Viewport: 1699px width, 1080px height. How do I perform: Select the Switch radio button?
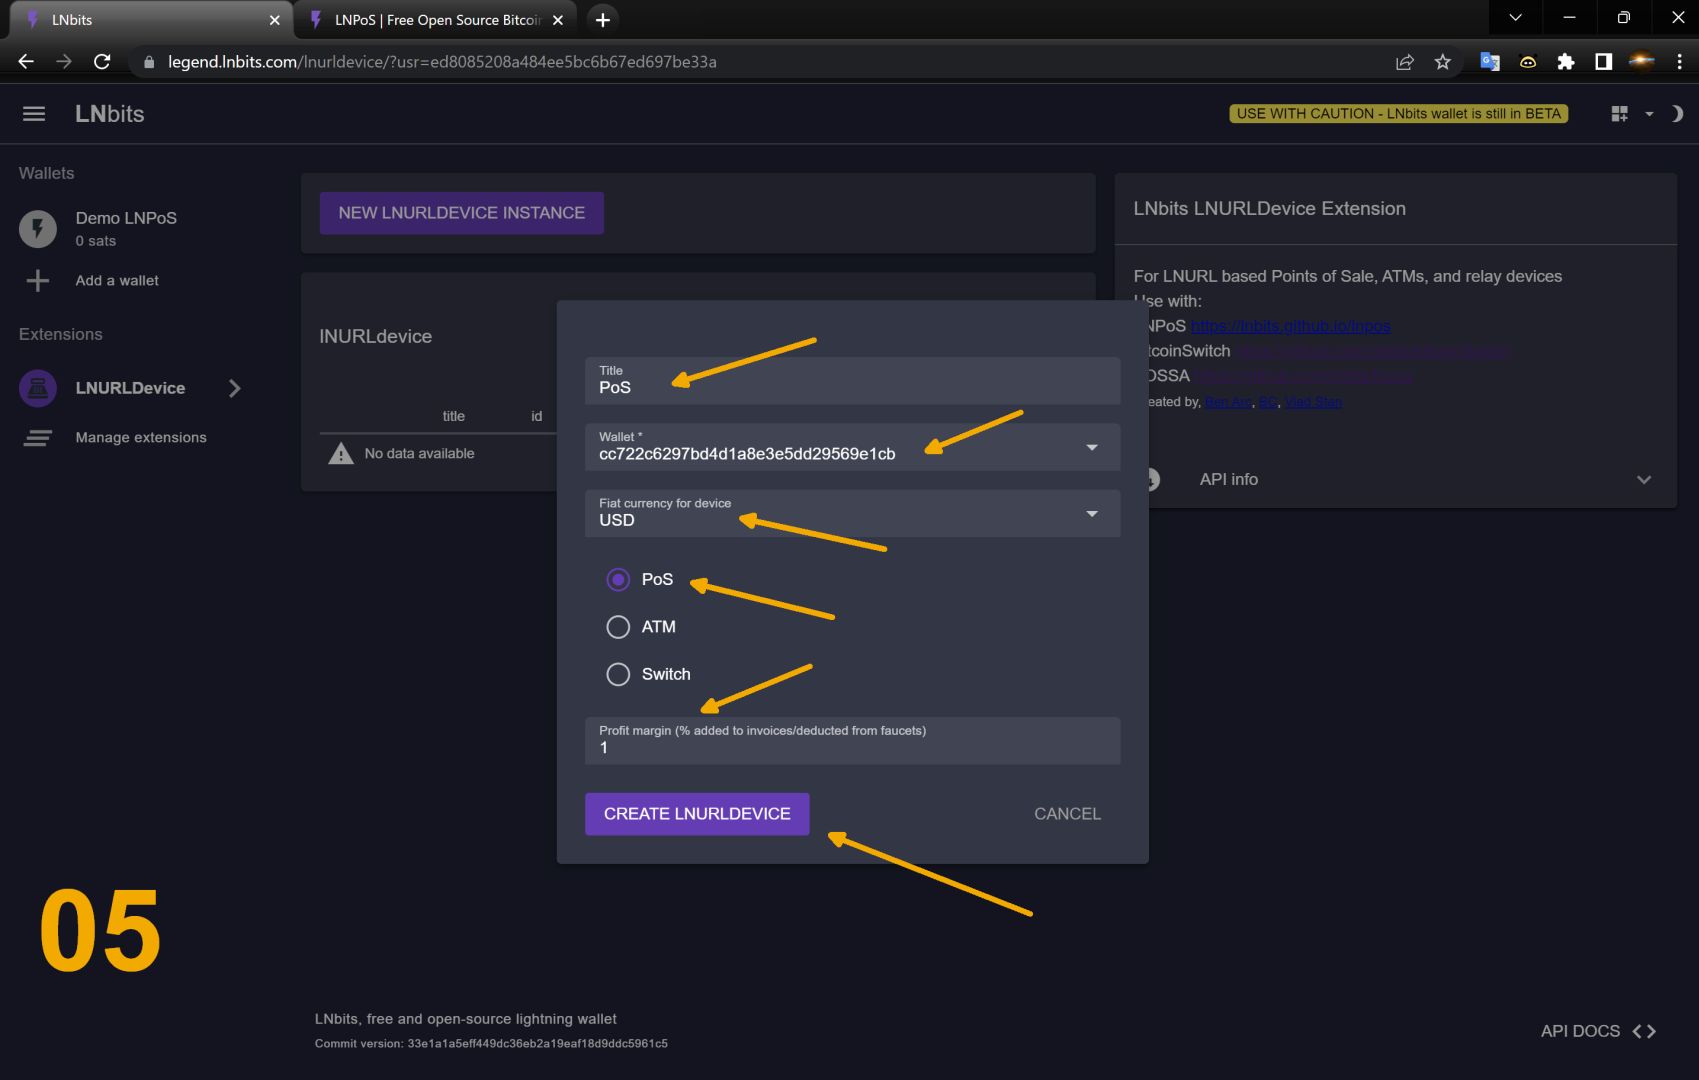tap(618, 675)
